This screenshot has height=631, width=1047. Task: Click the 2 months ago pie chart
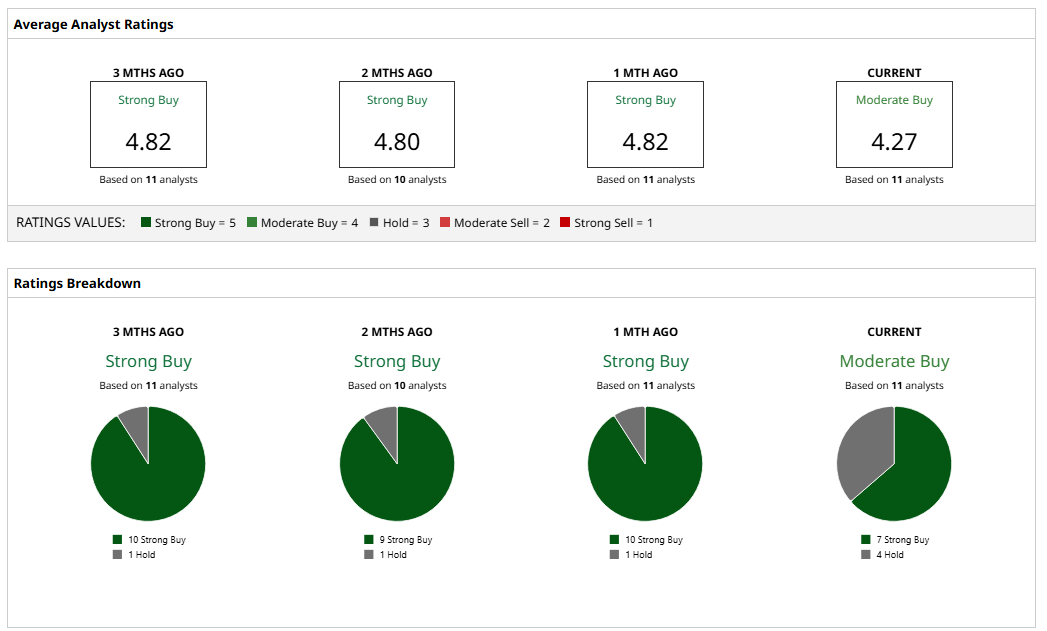(397, 463)
